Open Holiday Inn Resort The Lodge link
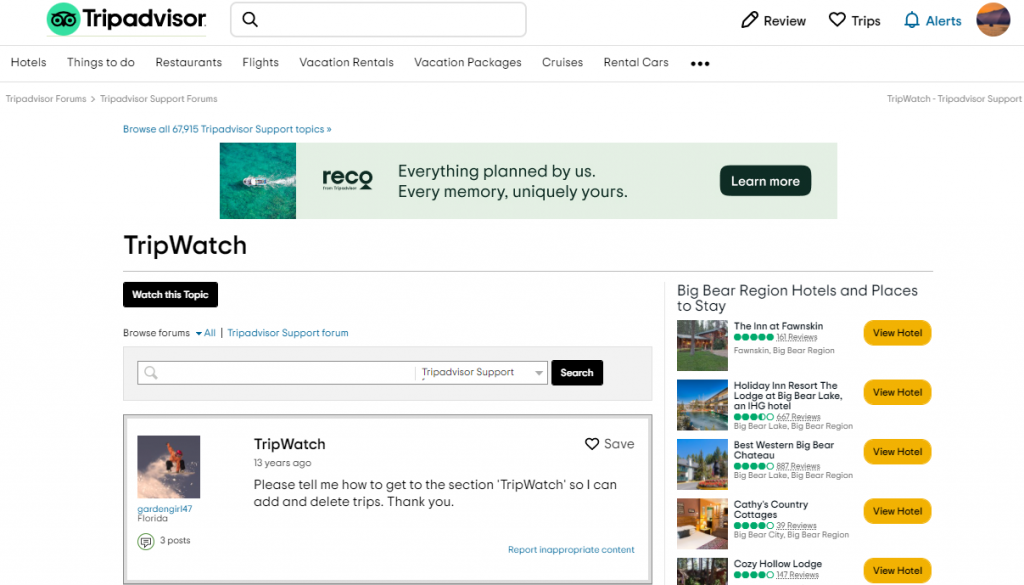 pos(788,396)
